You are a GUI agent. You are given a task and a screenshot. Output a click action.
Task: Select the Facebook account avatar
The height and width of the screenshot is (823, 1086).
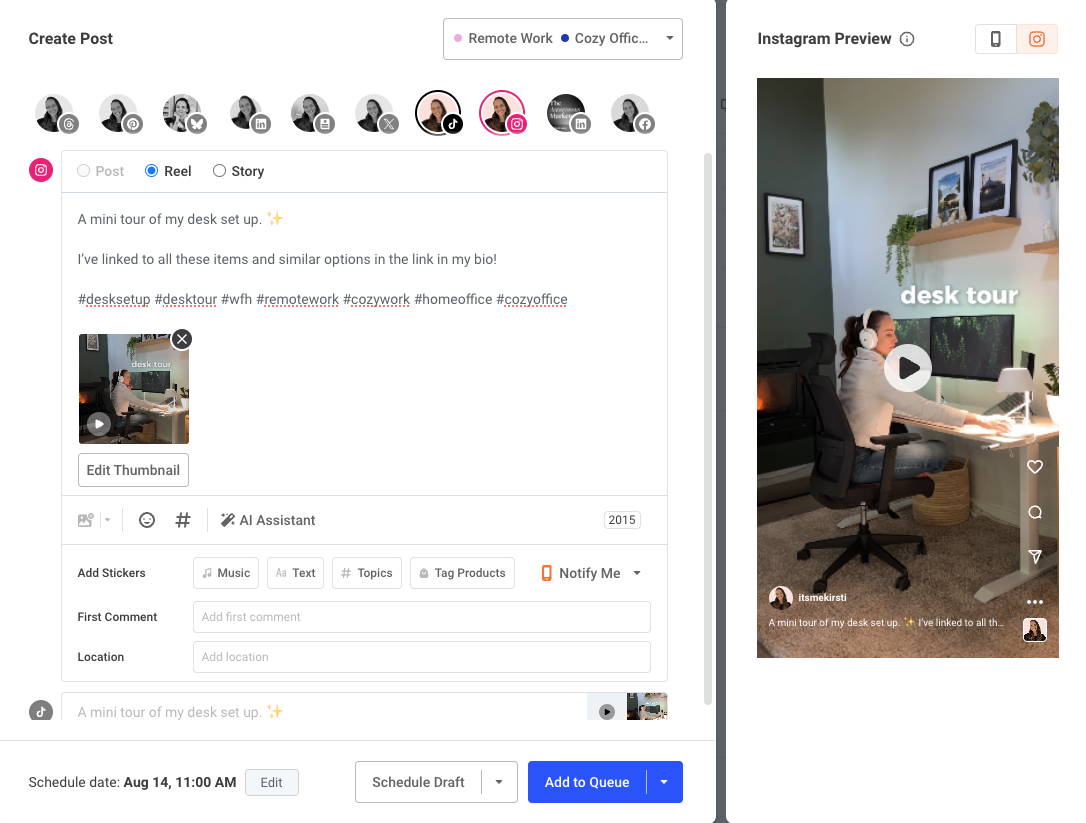point(631,113)
